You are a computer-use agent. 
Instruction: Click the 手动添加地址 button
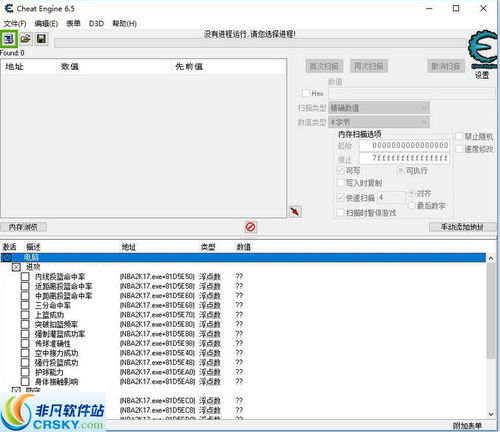pyautogui.click(x=462, y=227)
